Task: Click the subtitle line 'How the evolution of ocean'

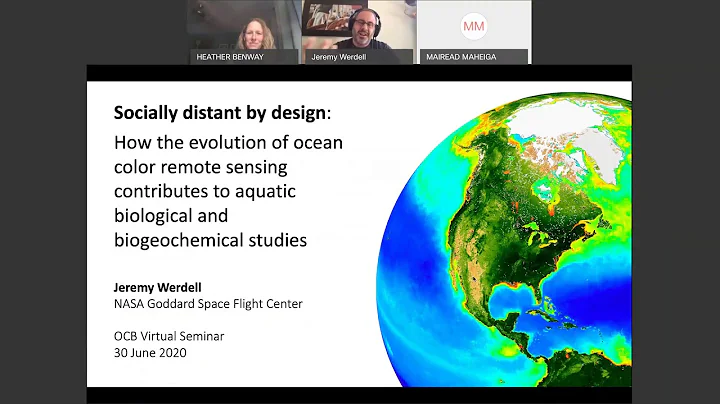Action: 228,142
